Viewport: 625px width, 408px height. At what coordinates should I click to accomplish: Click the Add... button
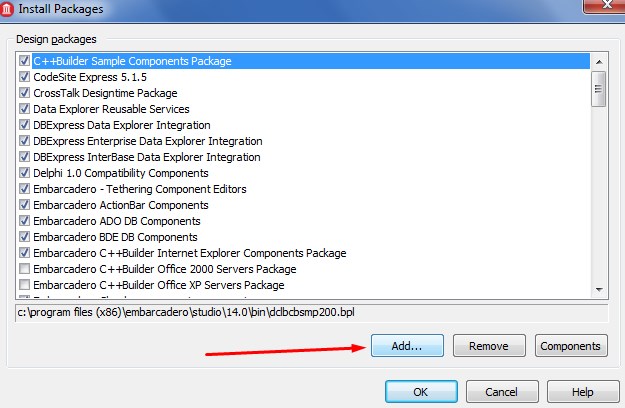407,345
